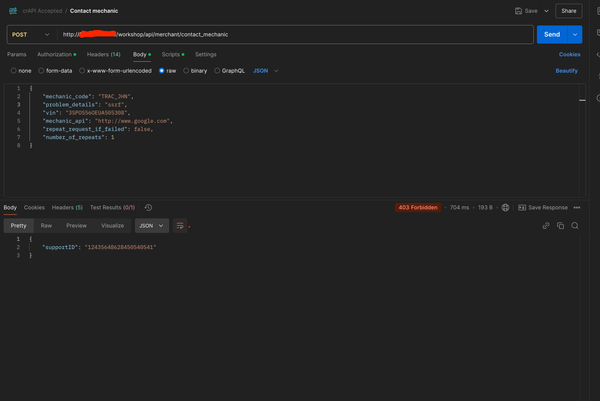Open the response Cookies tab
Screen dimensions: 600x401
click(34, 207)
